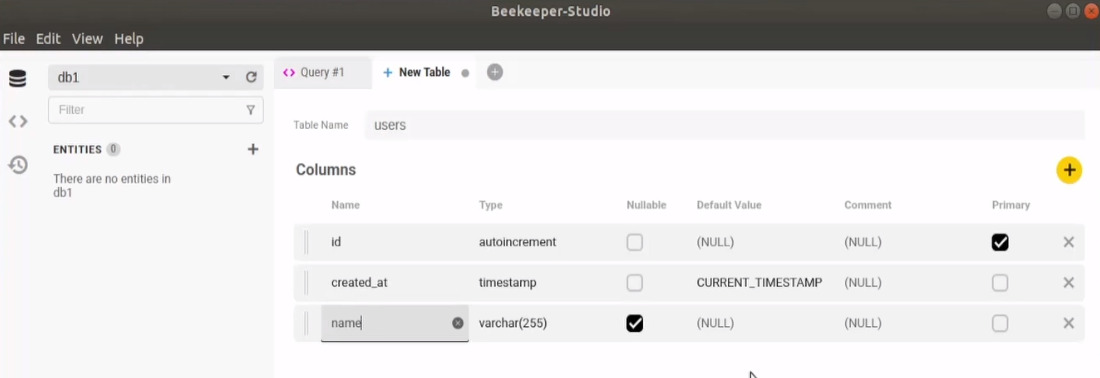Image resolution: width=1100 pixels, height=378 pixels.
Task: Toggle Nullable checkbox for id column
Action: coord(634,242)
